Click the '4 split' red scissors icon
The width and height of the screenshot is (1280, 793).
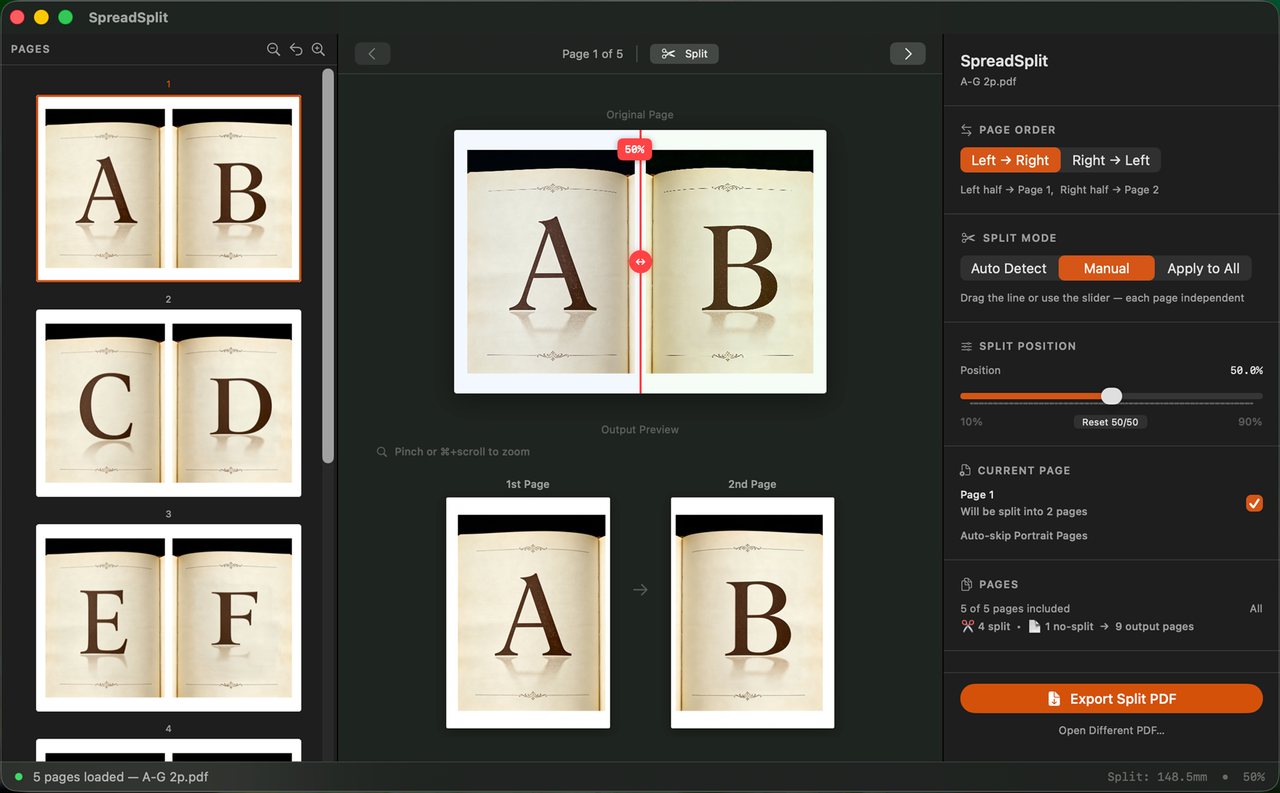[967, 627]
